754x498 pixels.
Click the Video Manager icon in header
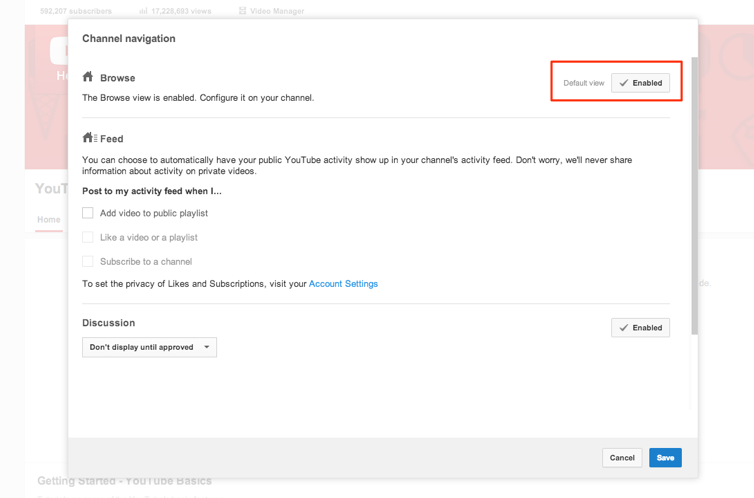242,11
